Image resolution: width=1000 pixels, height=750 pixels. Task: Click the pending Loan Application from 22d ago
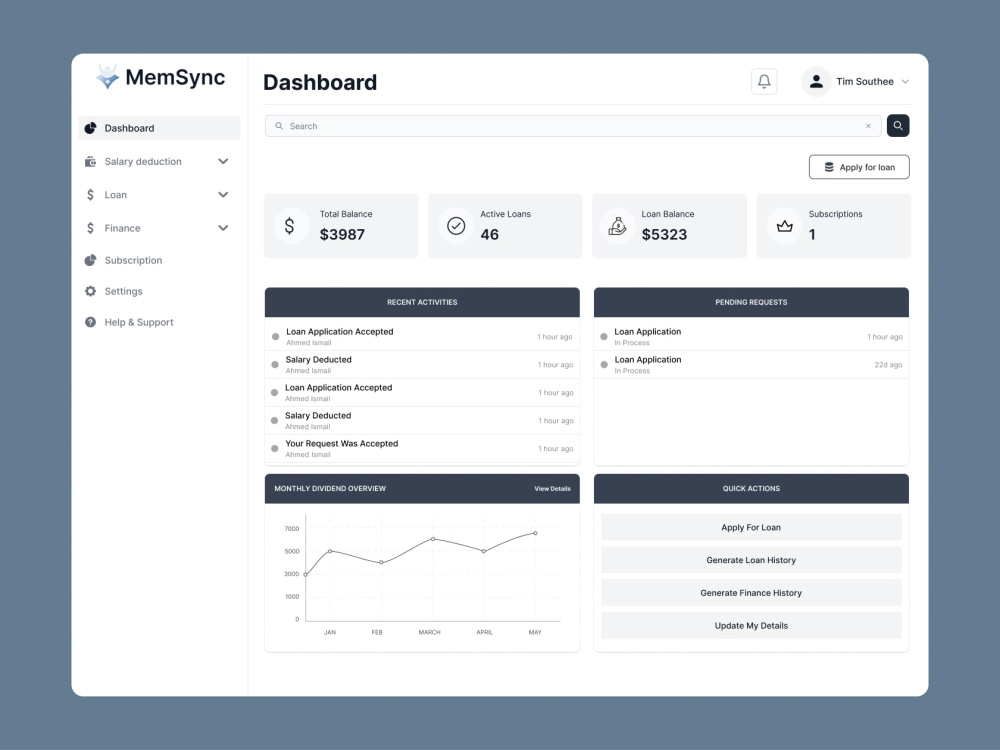pos(751,364)
